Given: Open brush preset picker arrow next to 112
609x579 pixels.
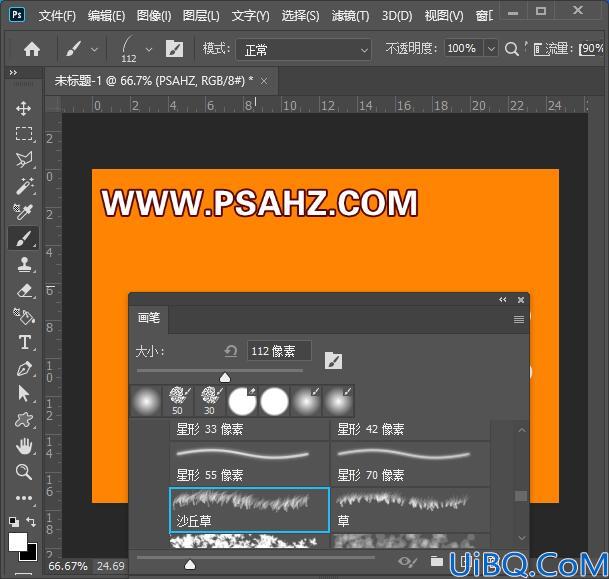Looking at the screenshot, I should coord(149,50).
